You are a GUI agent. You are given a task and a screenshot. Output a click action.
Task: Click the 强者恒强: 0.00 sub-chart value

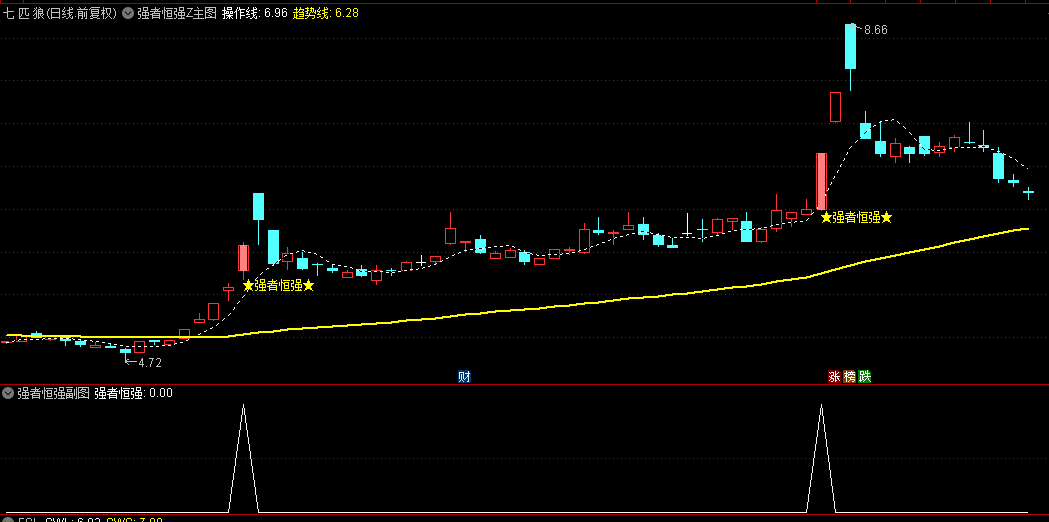(133, 393)
